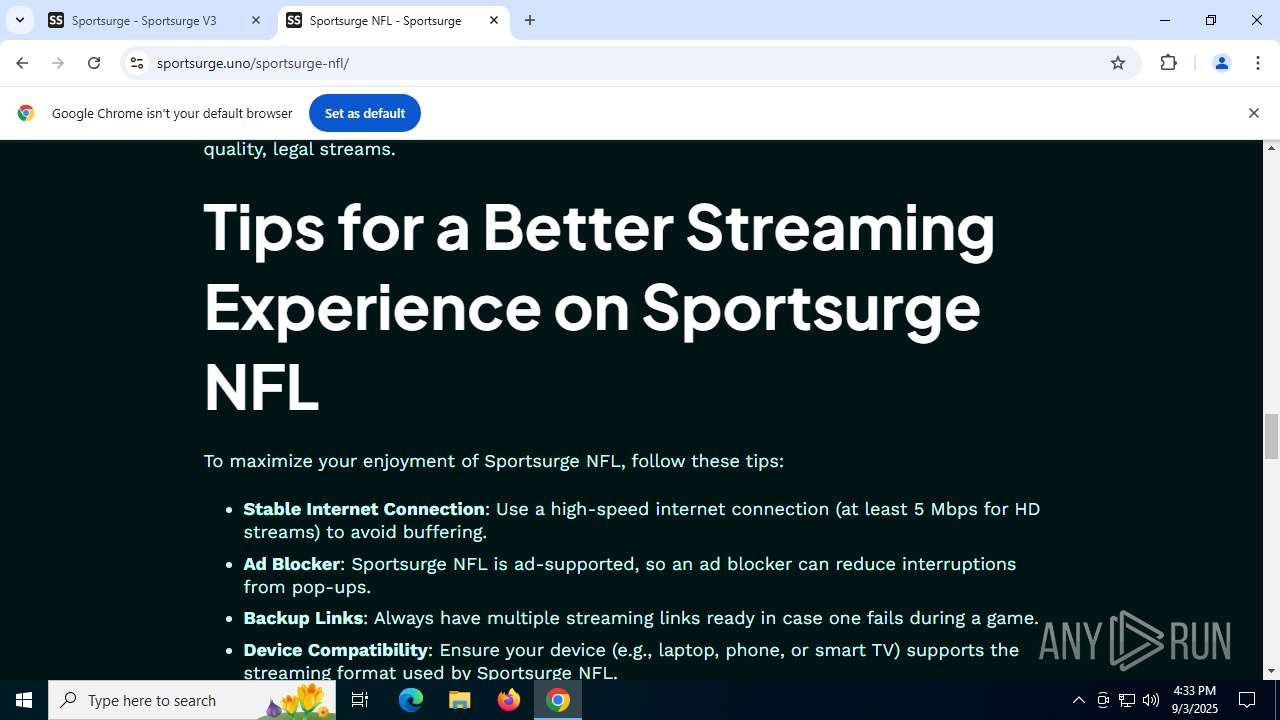Open the volume control tray icon

click(x=1151, y=700)
